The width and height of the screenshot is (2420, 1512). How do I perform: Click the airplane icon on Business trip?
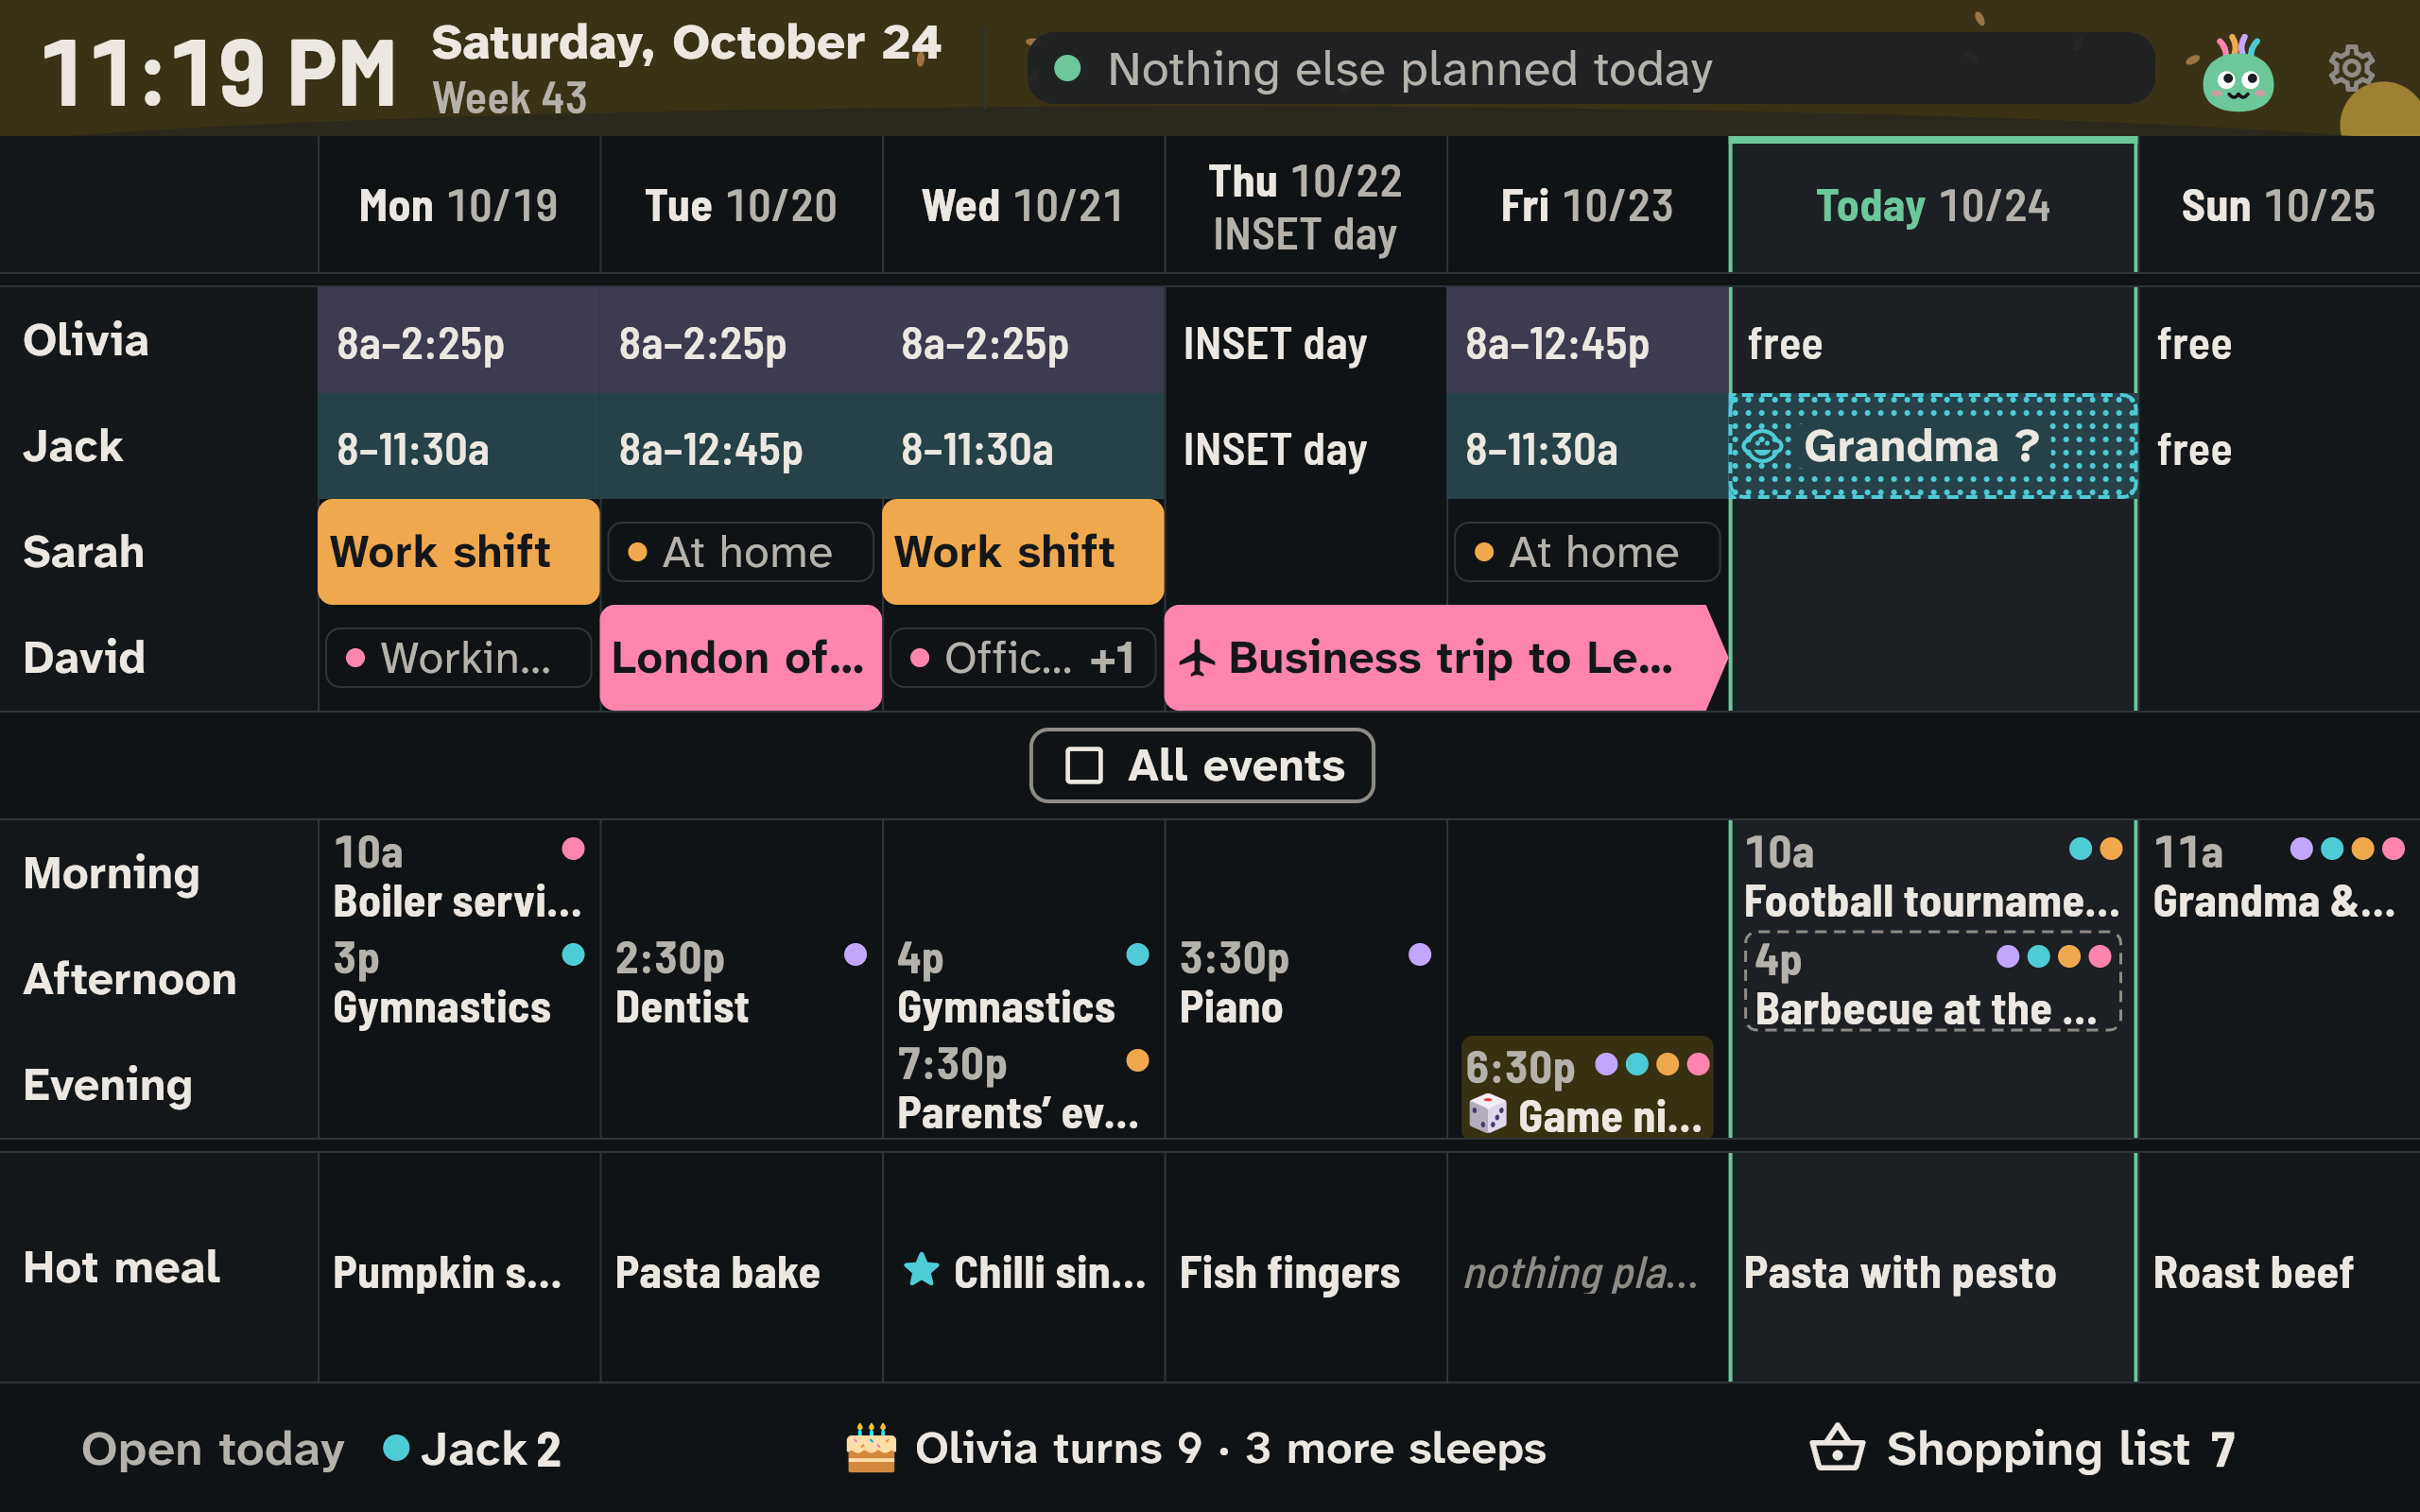(x=1197, y=658)
